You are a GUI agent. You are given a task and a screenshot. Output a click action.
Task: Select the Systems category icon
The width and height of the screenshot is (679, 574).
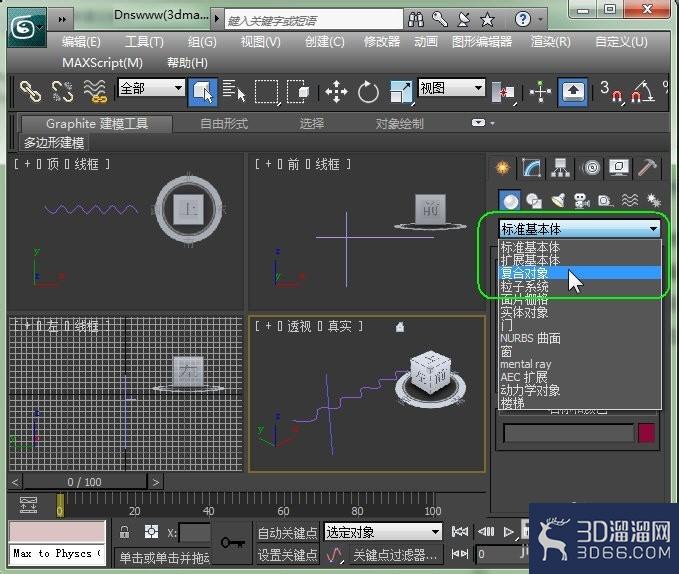pyautogui.click(x=653, y=201)
